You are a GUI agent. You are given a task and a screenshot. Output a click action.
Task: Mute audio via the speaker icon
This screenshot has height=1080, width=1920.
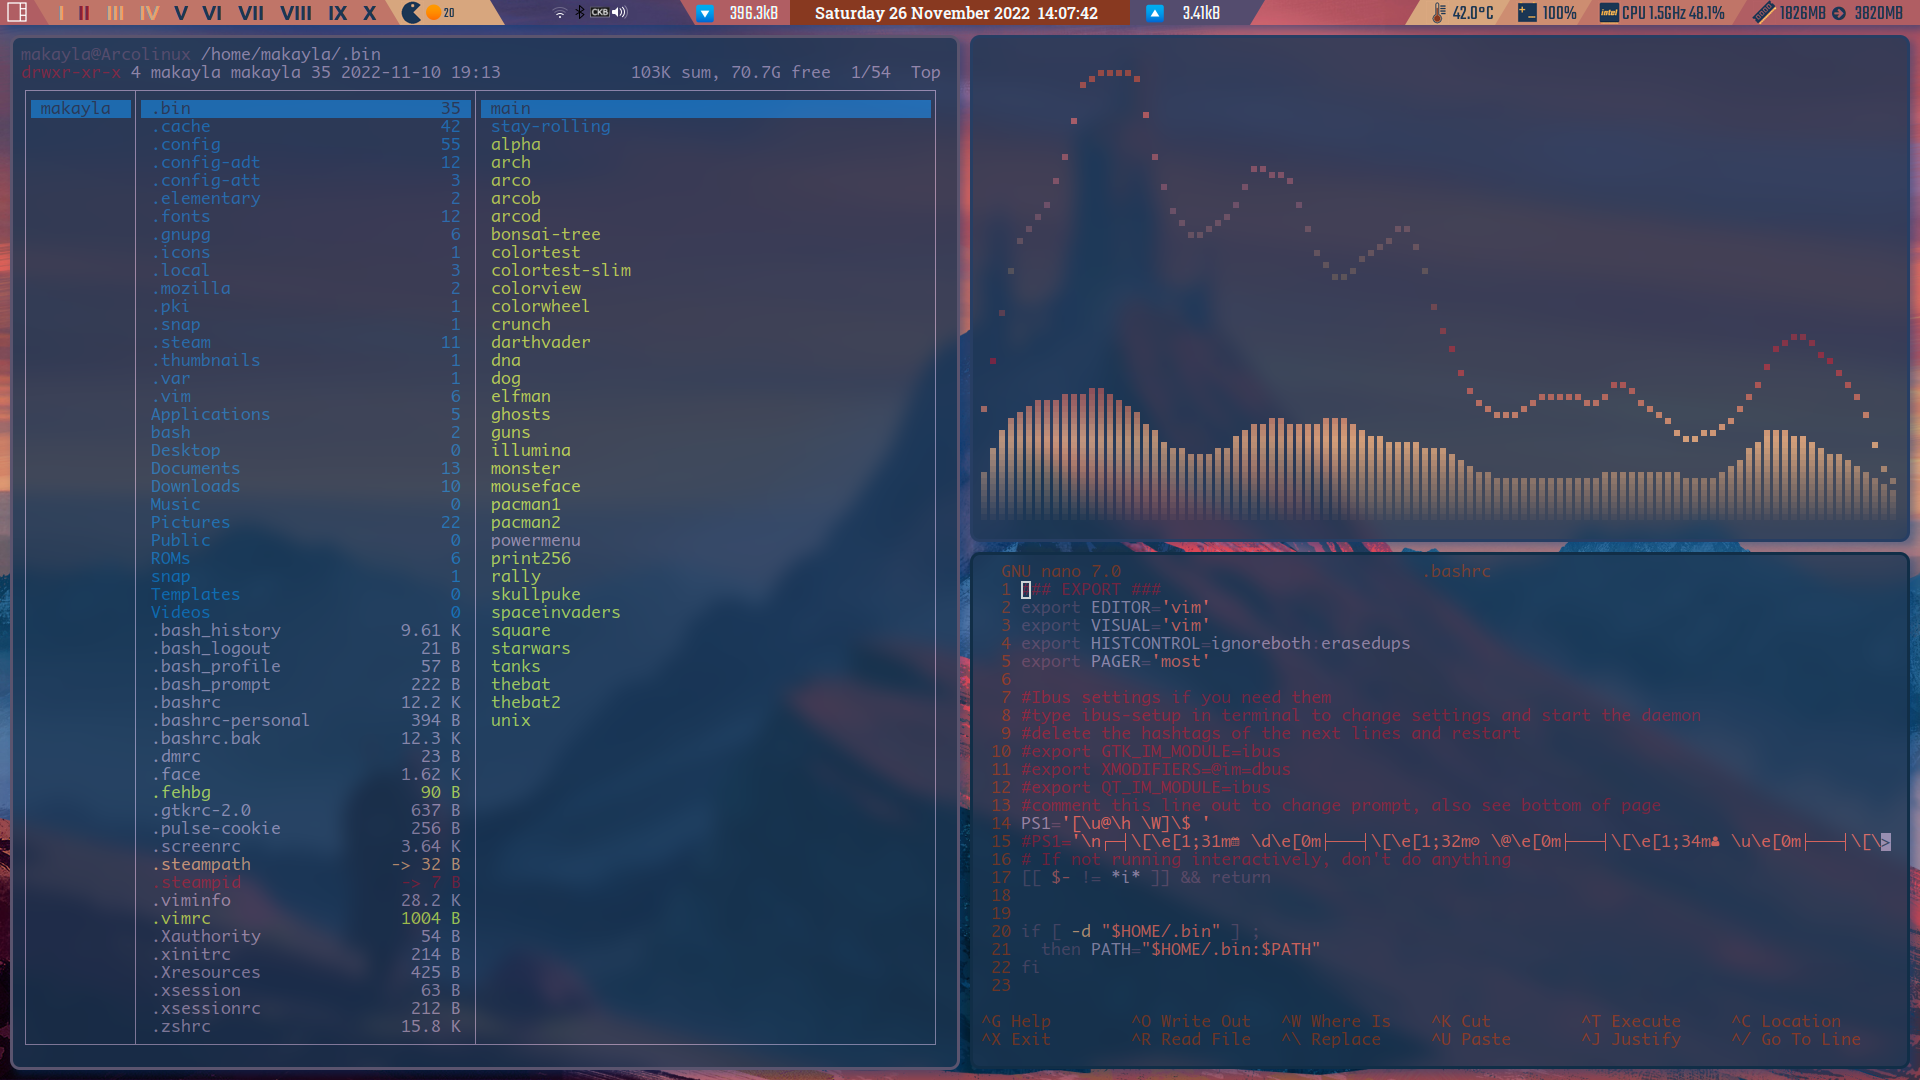tap(619, 13)
